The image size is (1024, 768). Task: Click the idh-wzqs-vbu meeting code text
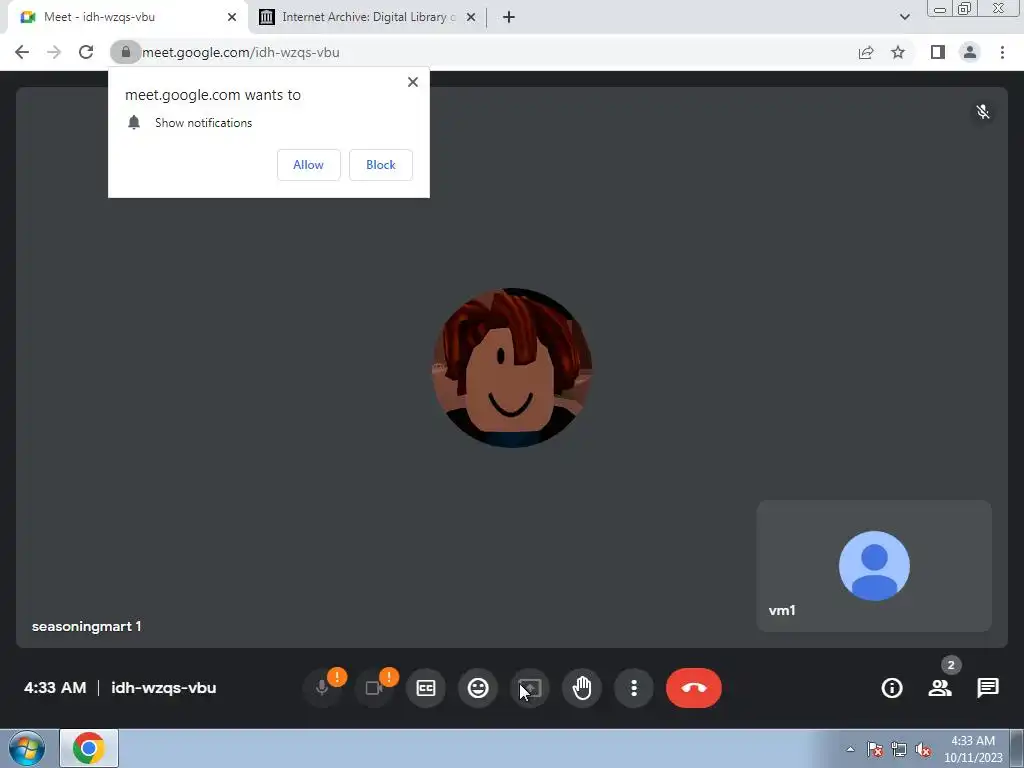(163, 688)
